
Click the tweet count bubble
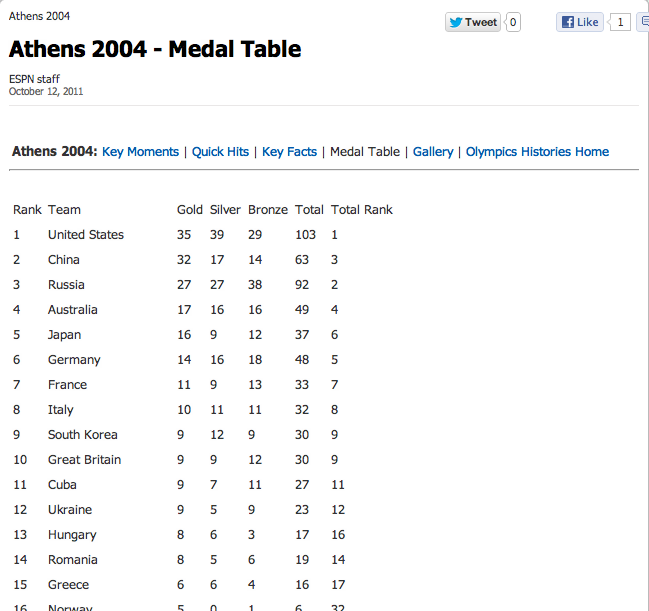513,22
